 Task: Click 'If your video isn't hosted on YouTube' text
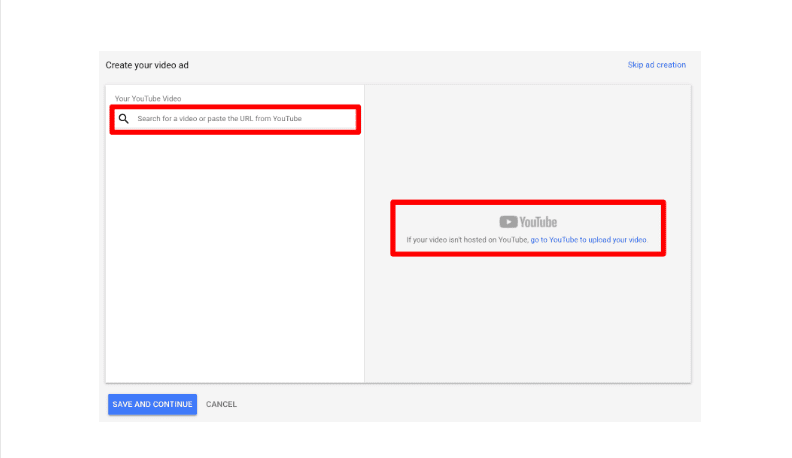click(467, 240)
